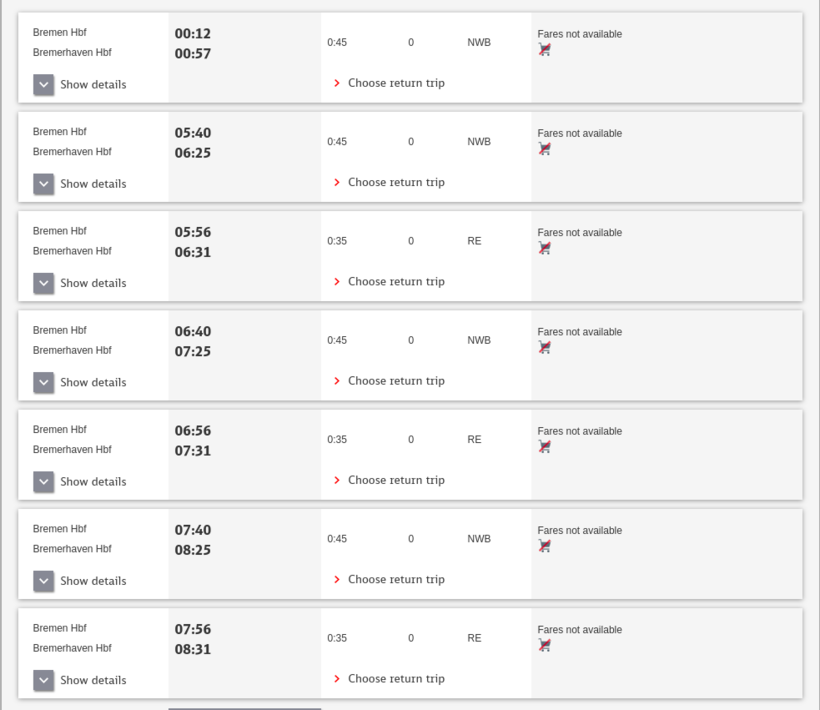
Task: Choose return trip for 05:40 departure
Action: click(395, 182)
